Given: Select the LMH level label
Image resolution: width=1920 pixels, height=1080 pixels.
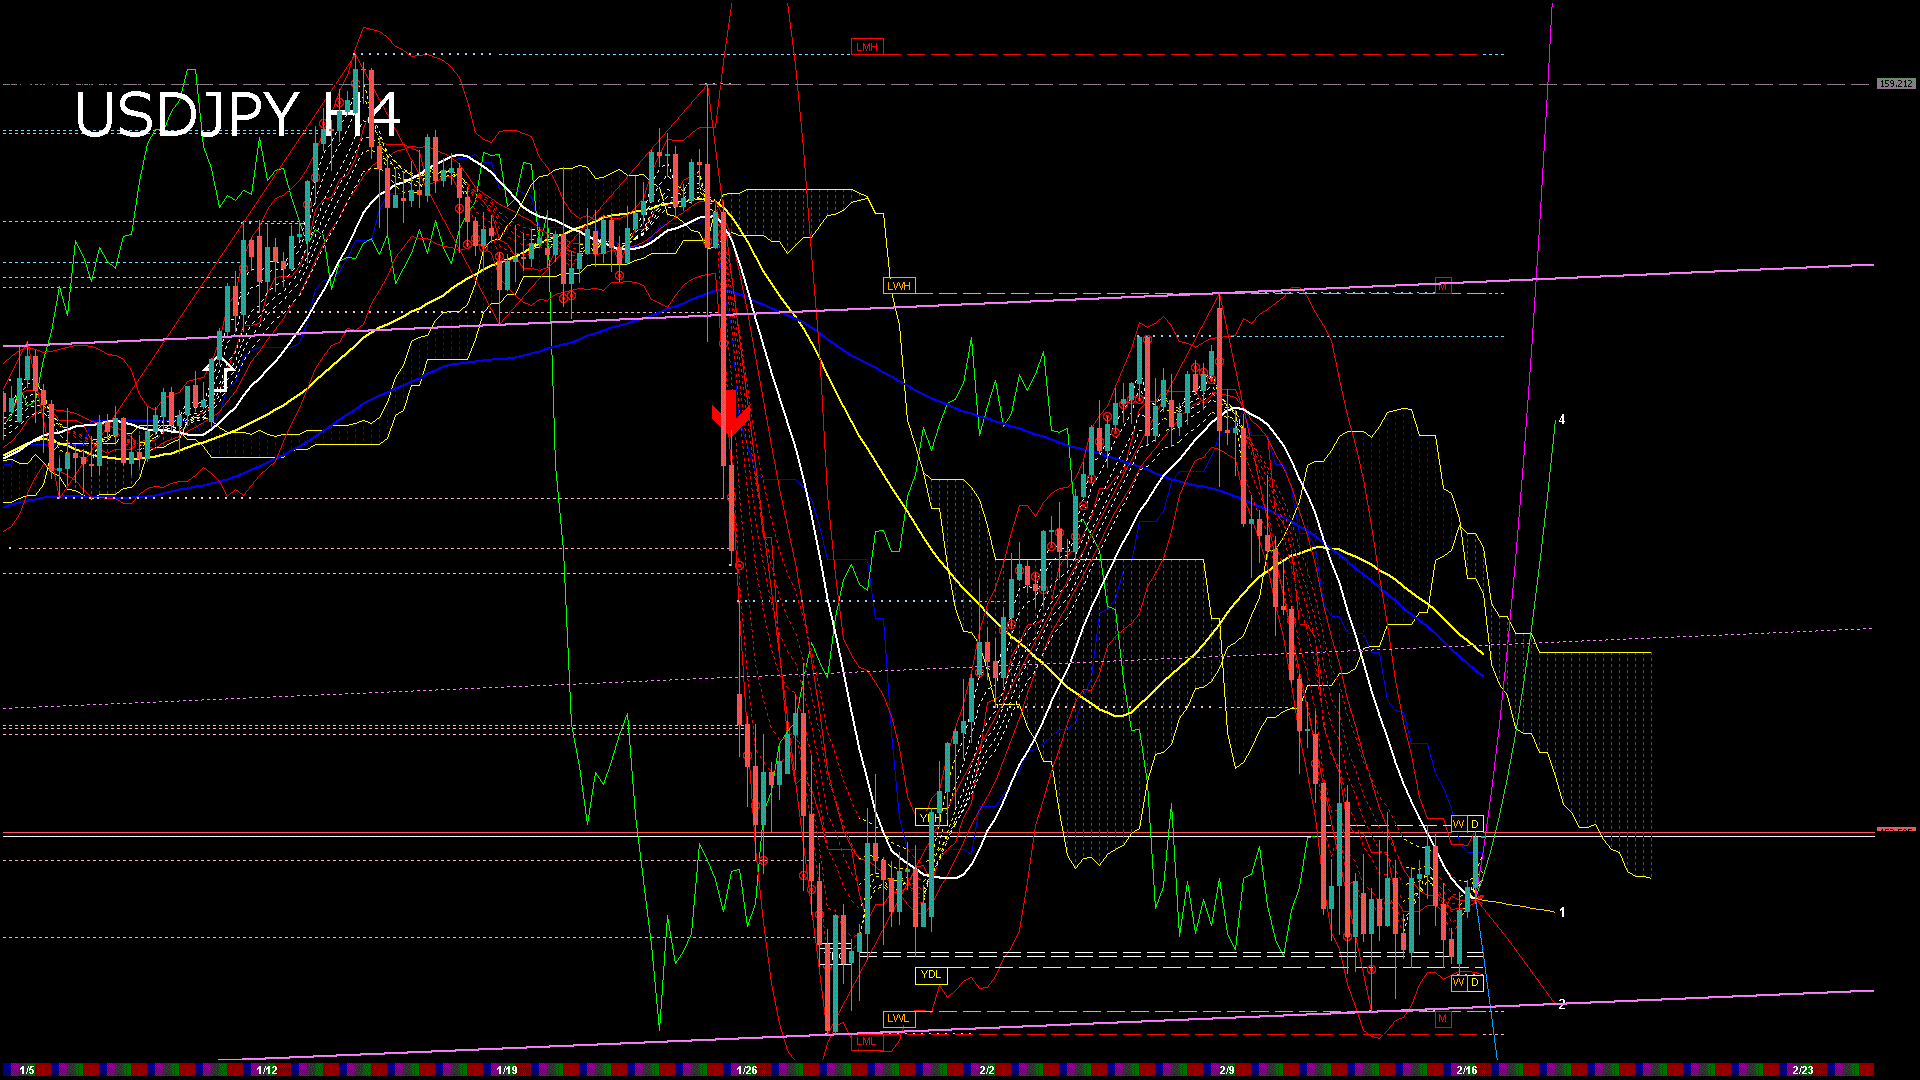Looking at the screenshot, I should tap(866, 47).
